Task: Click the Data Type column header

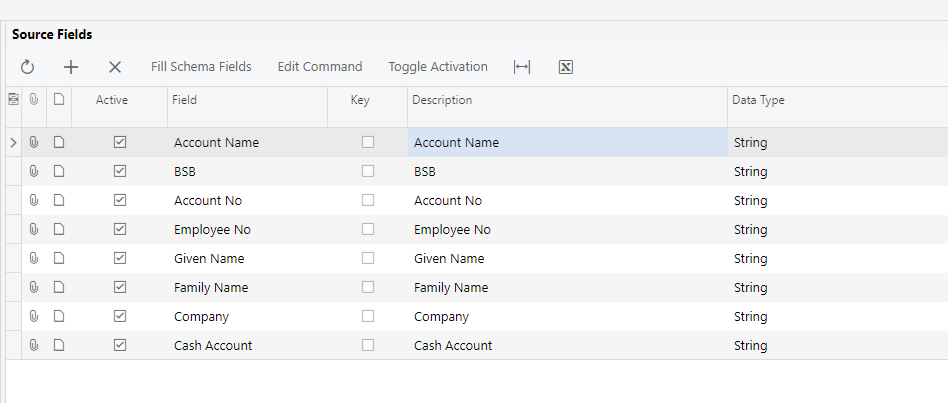Action: (x=837, y=100)
